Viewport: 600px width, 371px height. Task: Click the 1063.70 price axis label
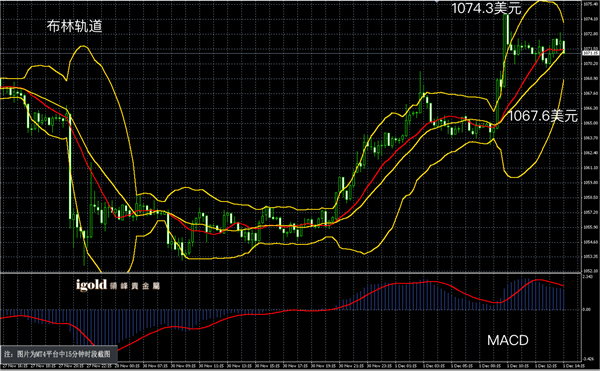[591, 138]
